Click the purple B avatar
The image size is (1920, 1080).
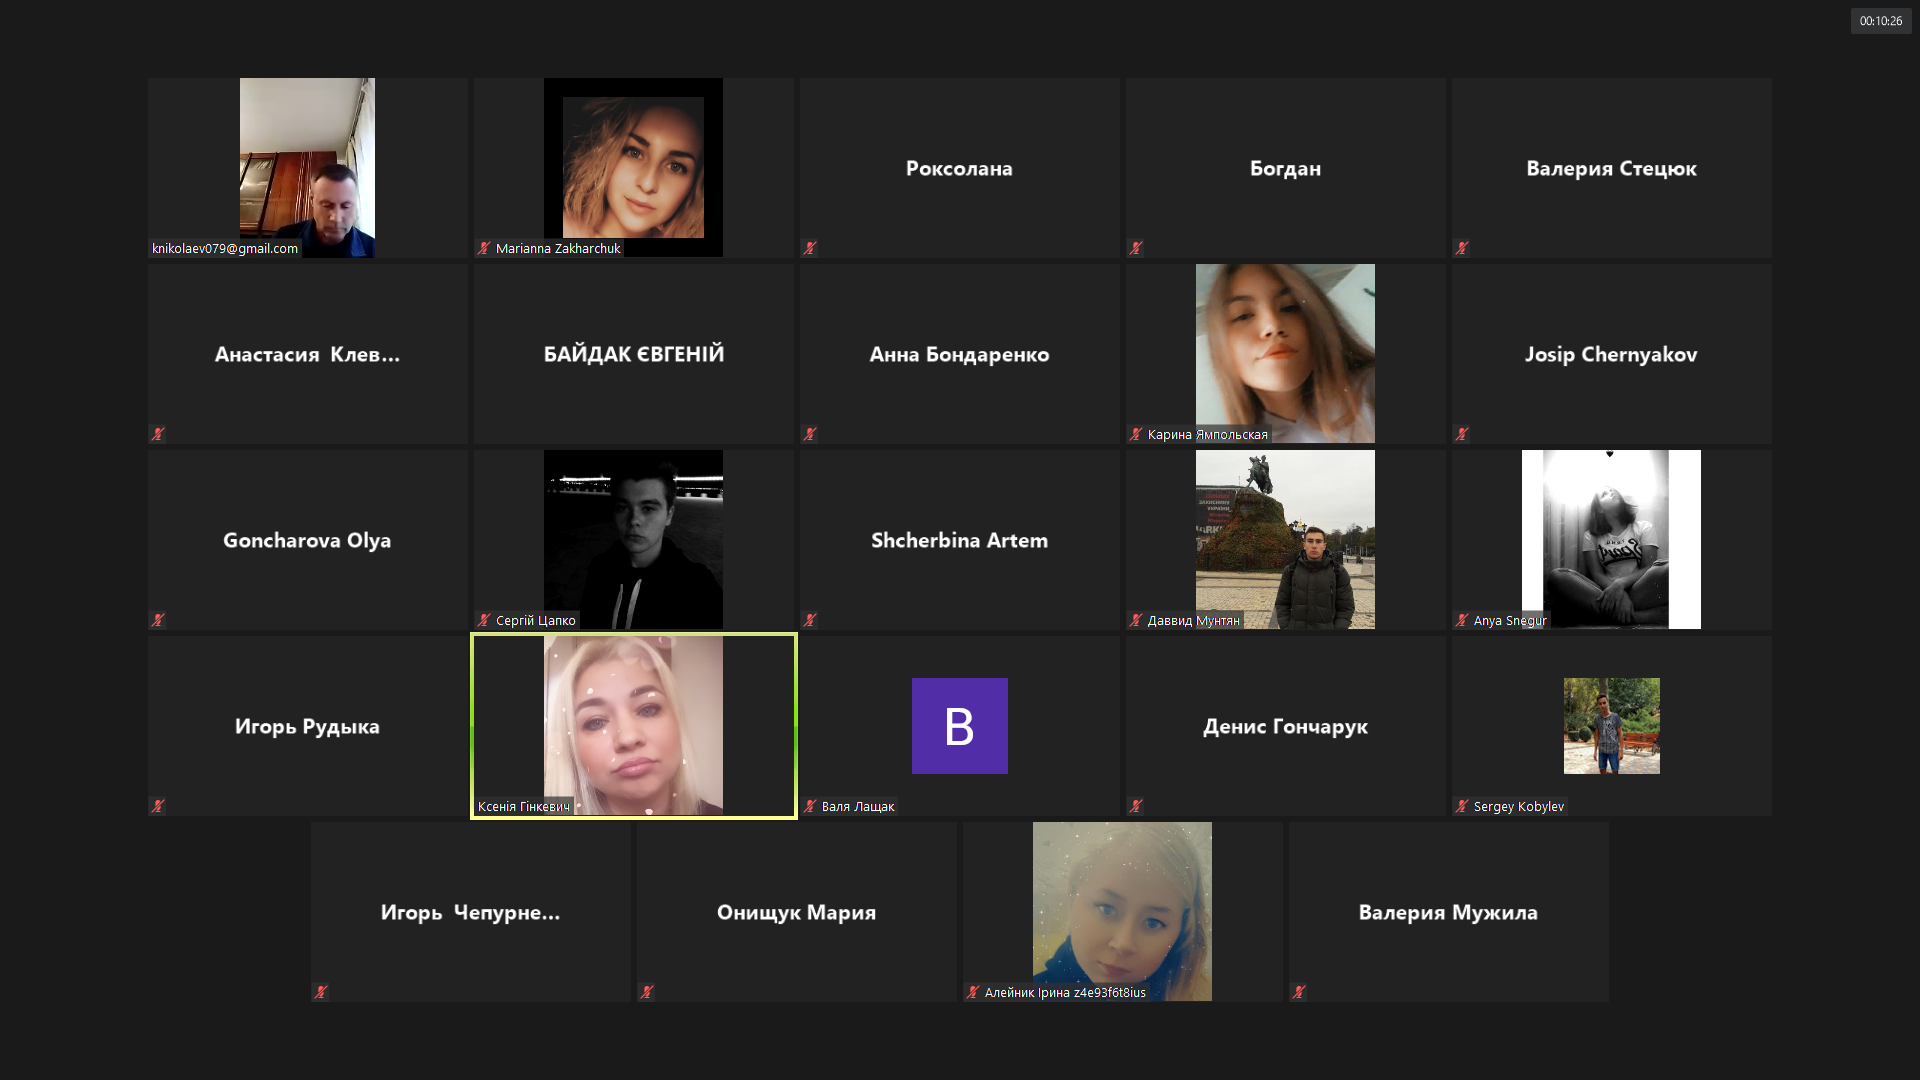(x=959, y=726)
